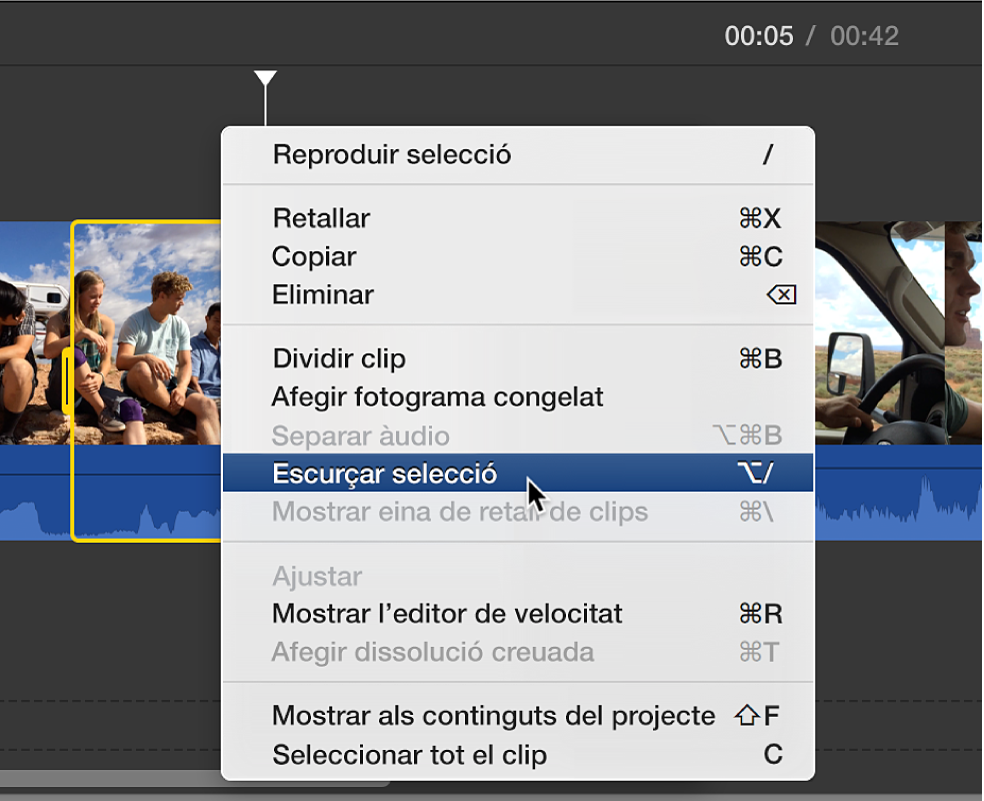Choose Seleccionar tot el clip
984x801 pixels.
[409, 755]
